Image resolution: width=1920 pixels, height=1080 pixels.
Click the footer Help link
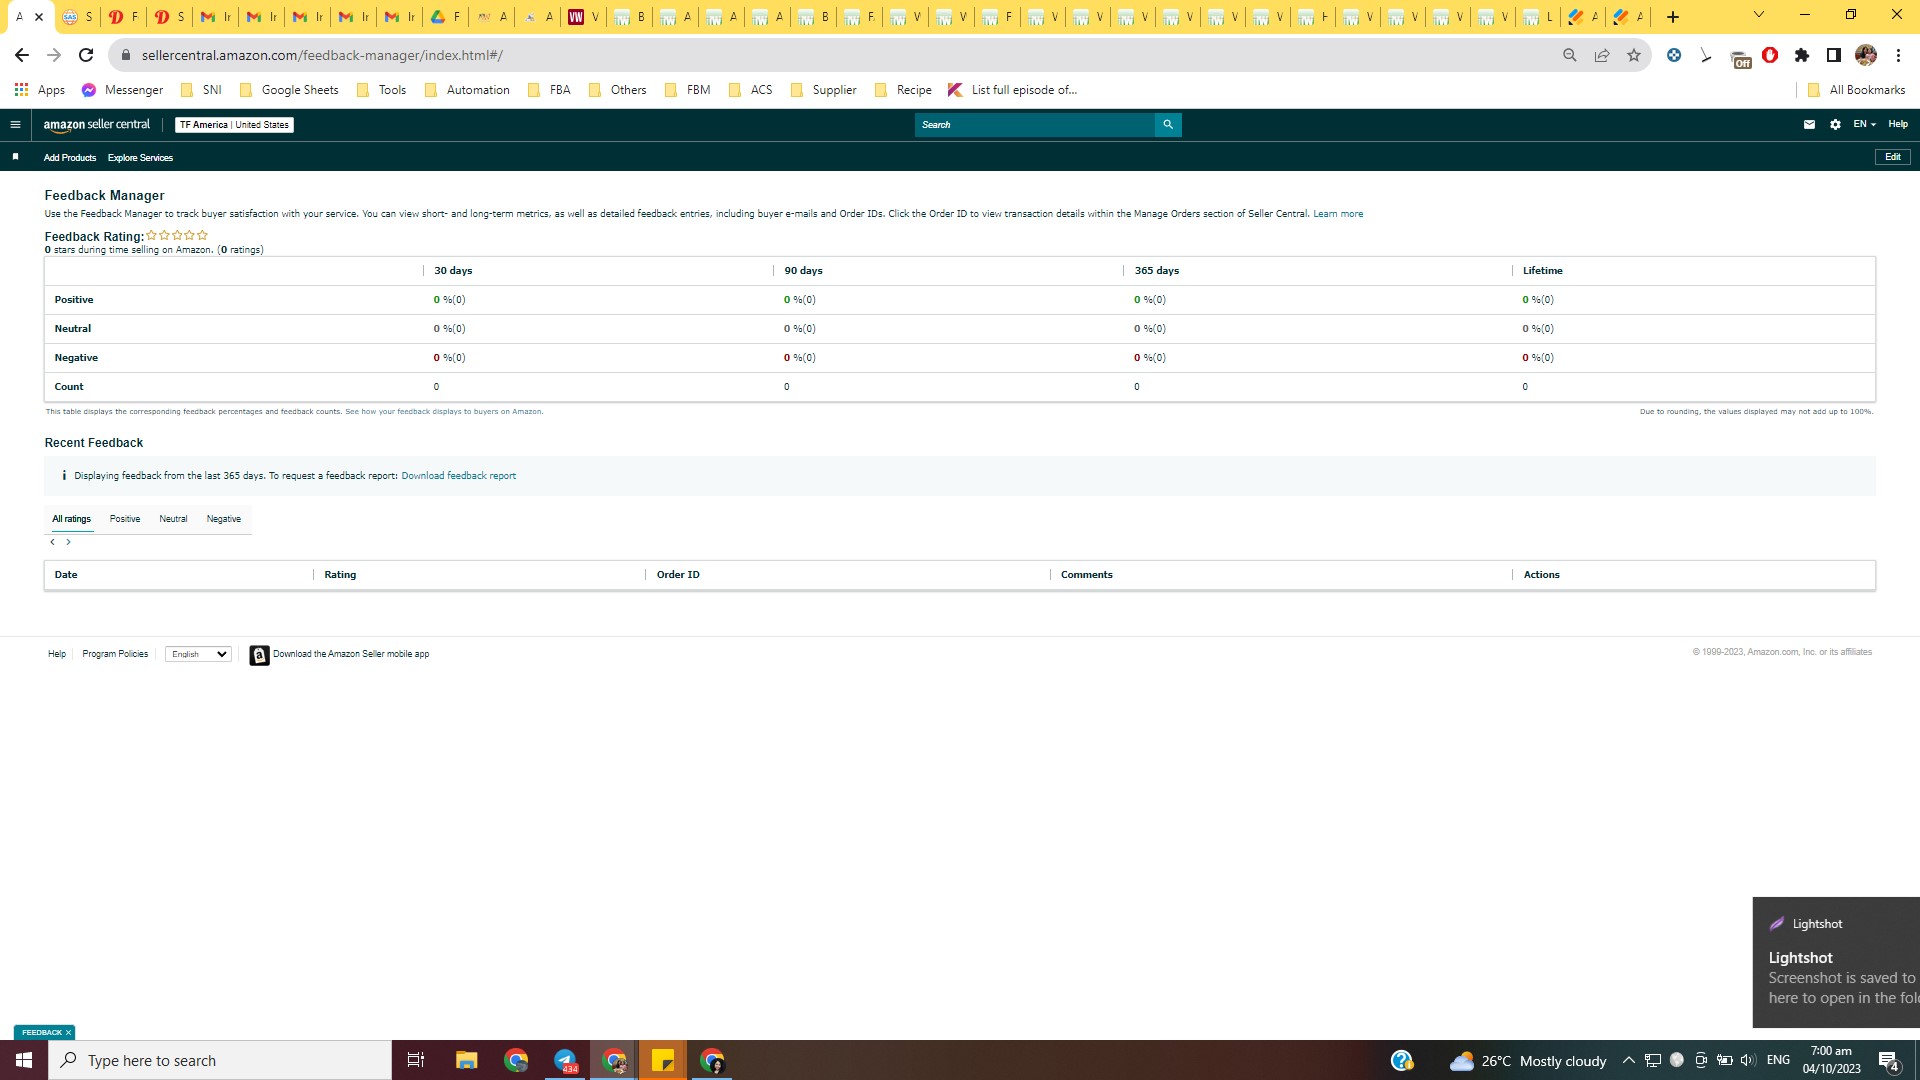point(57,654)
